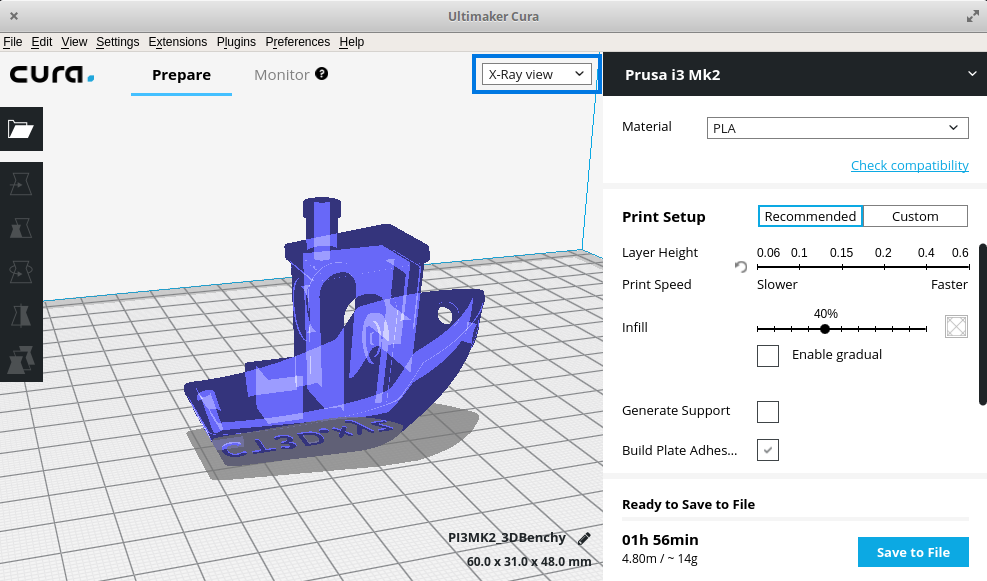Open the File menu
The height and width of the screenshot is (581, 987).
[x=13, y=42]
